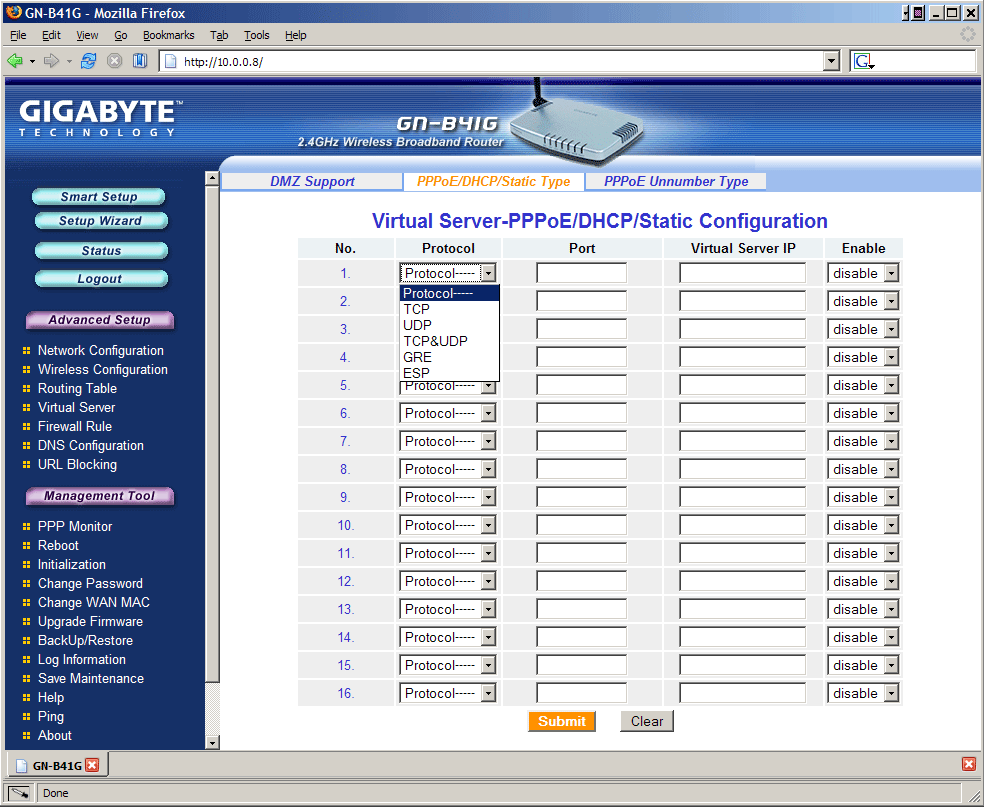Image resolution: width=984 pixels, height=807 pixels.
Task: Click the Port field for row 1
Action: coord(582,273)
